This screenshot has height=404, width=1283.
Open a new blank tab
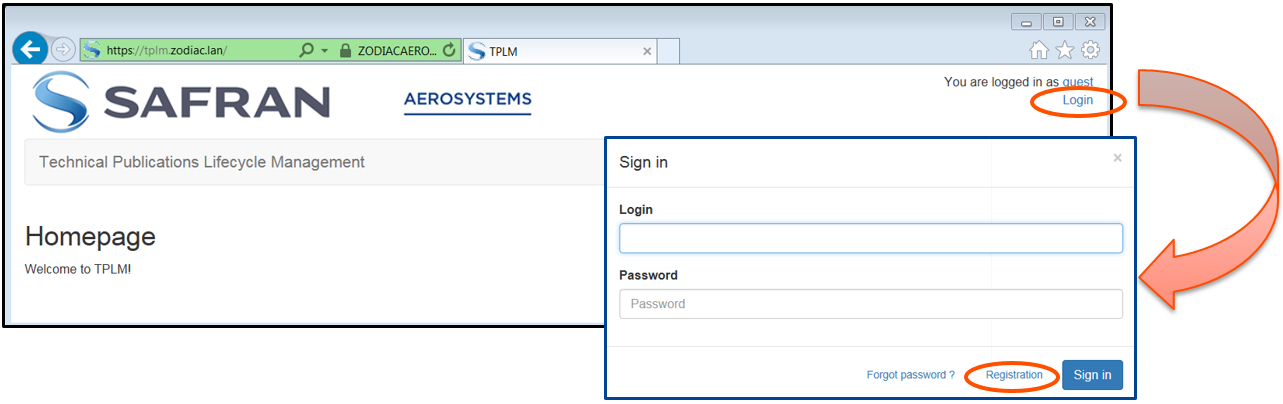point(669,51)
